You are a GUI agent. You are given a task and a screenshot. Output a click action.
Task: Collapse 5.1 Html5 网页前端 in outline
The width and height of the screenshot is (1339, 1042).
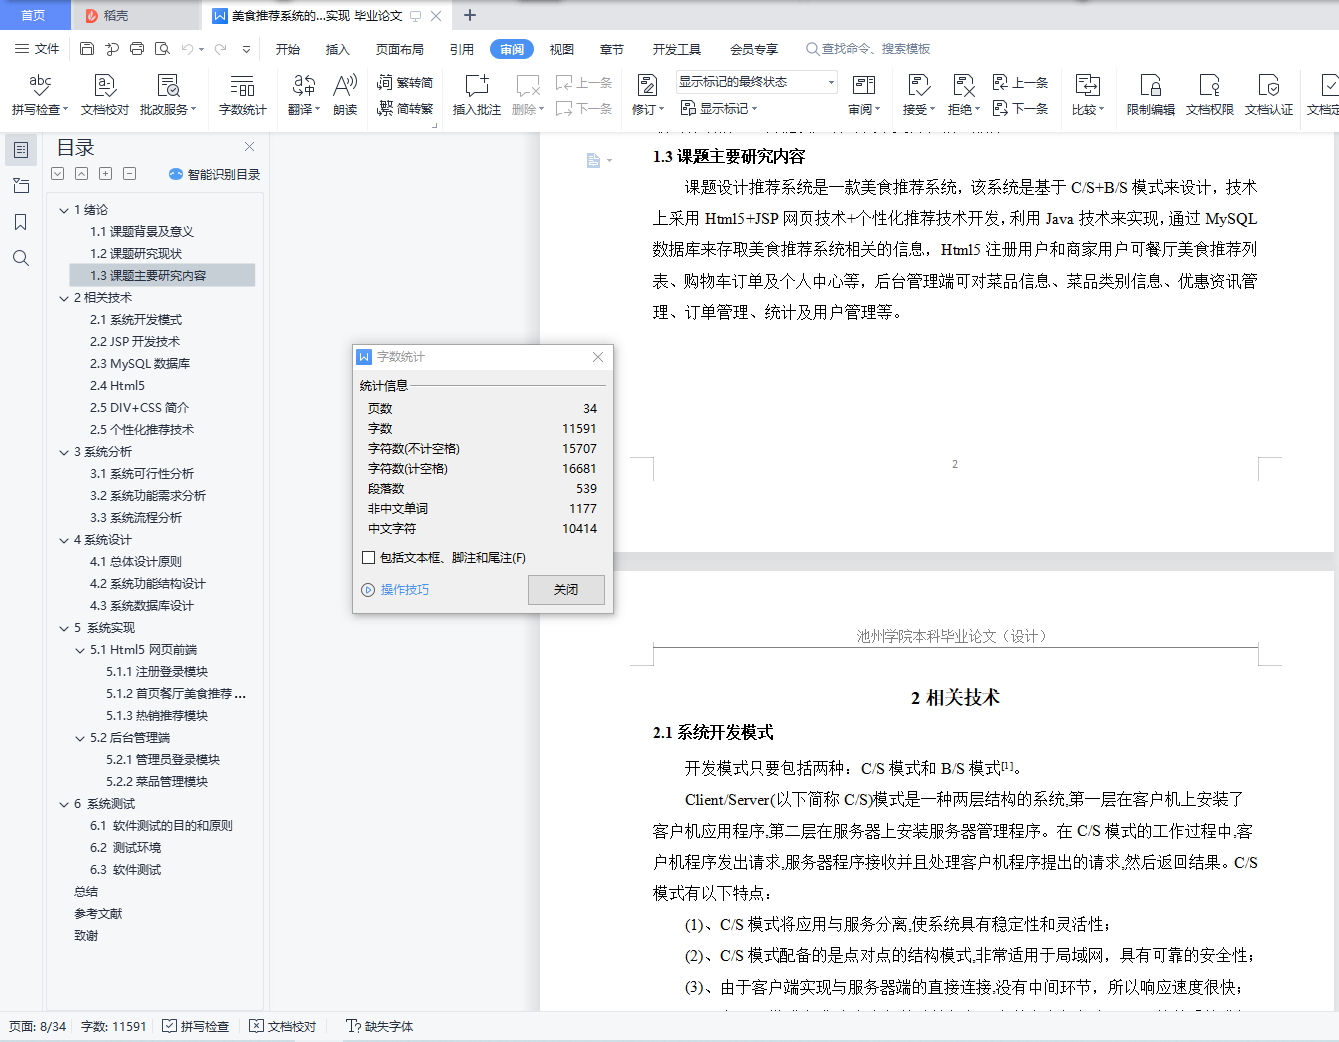pos(80,650)
